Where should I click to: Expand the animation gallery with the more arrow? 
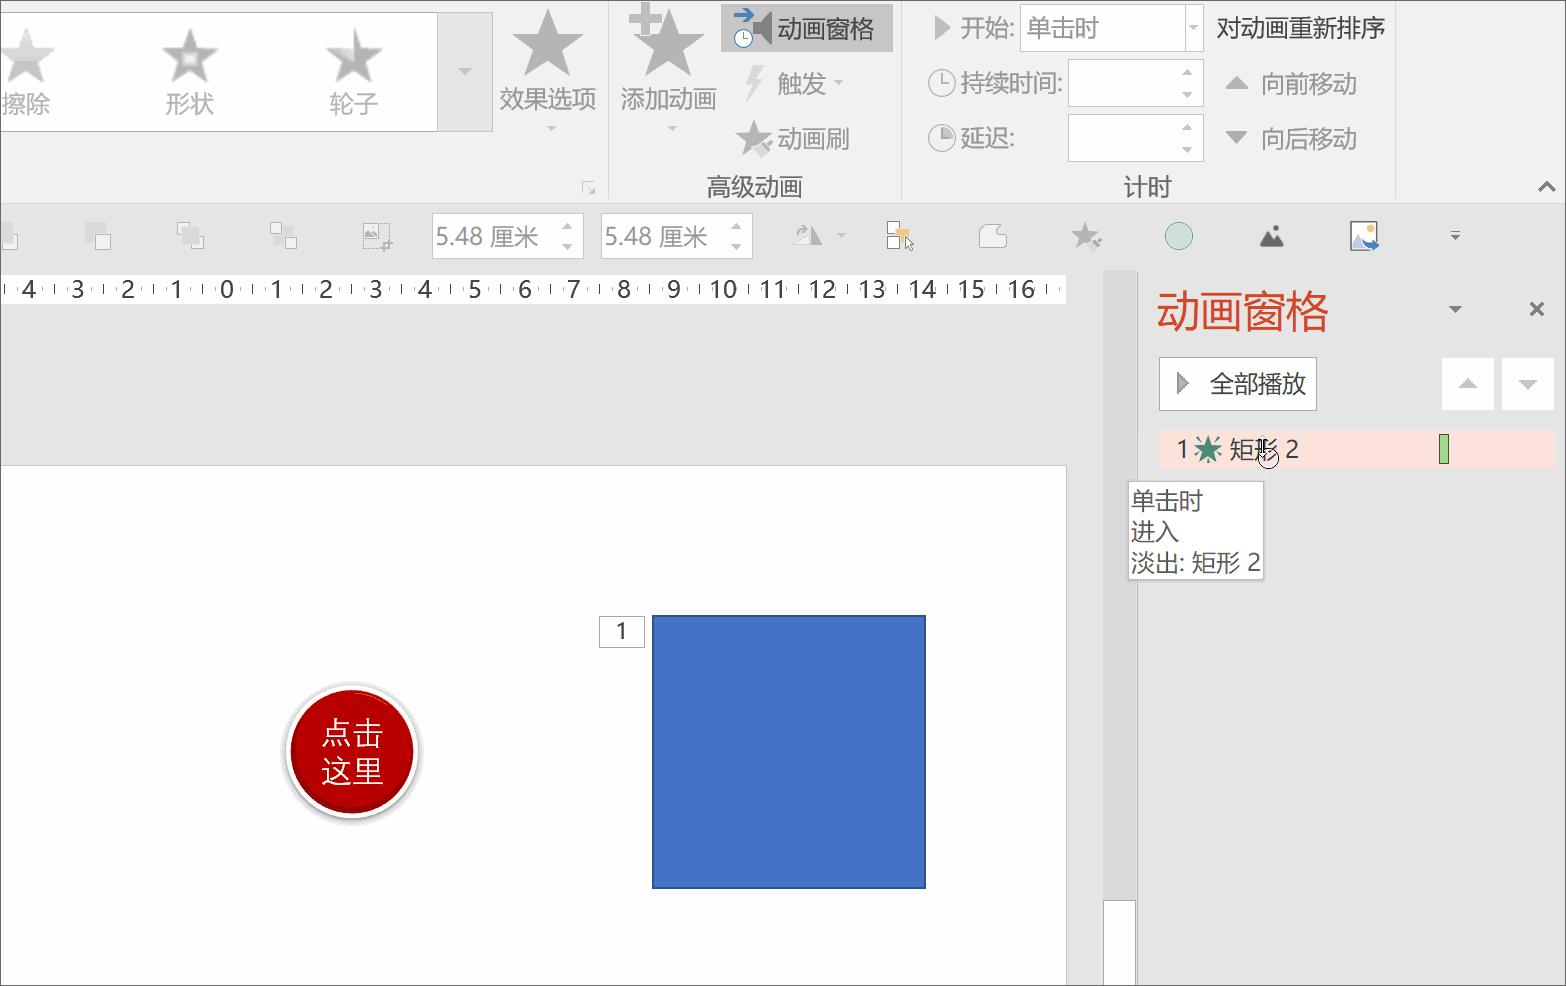pos(464,71)
